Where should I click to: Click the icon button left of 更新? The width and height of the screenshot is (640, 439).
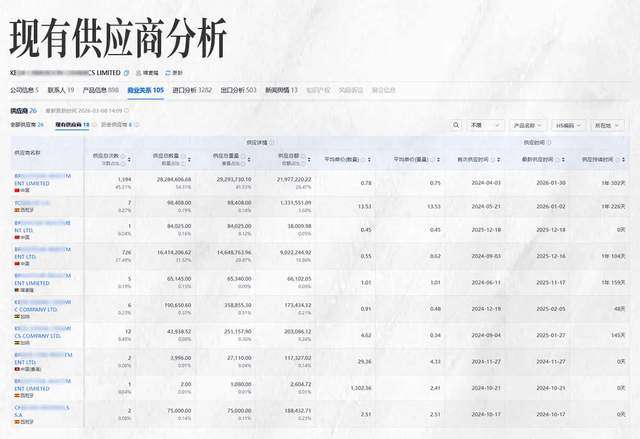(147, 73)
